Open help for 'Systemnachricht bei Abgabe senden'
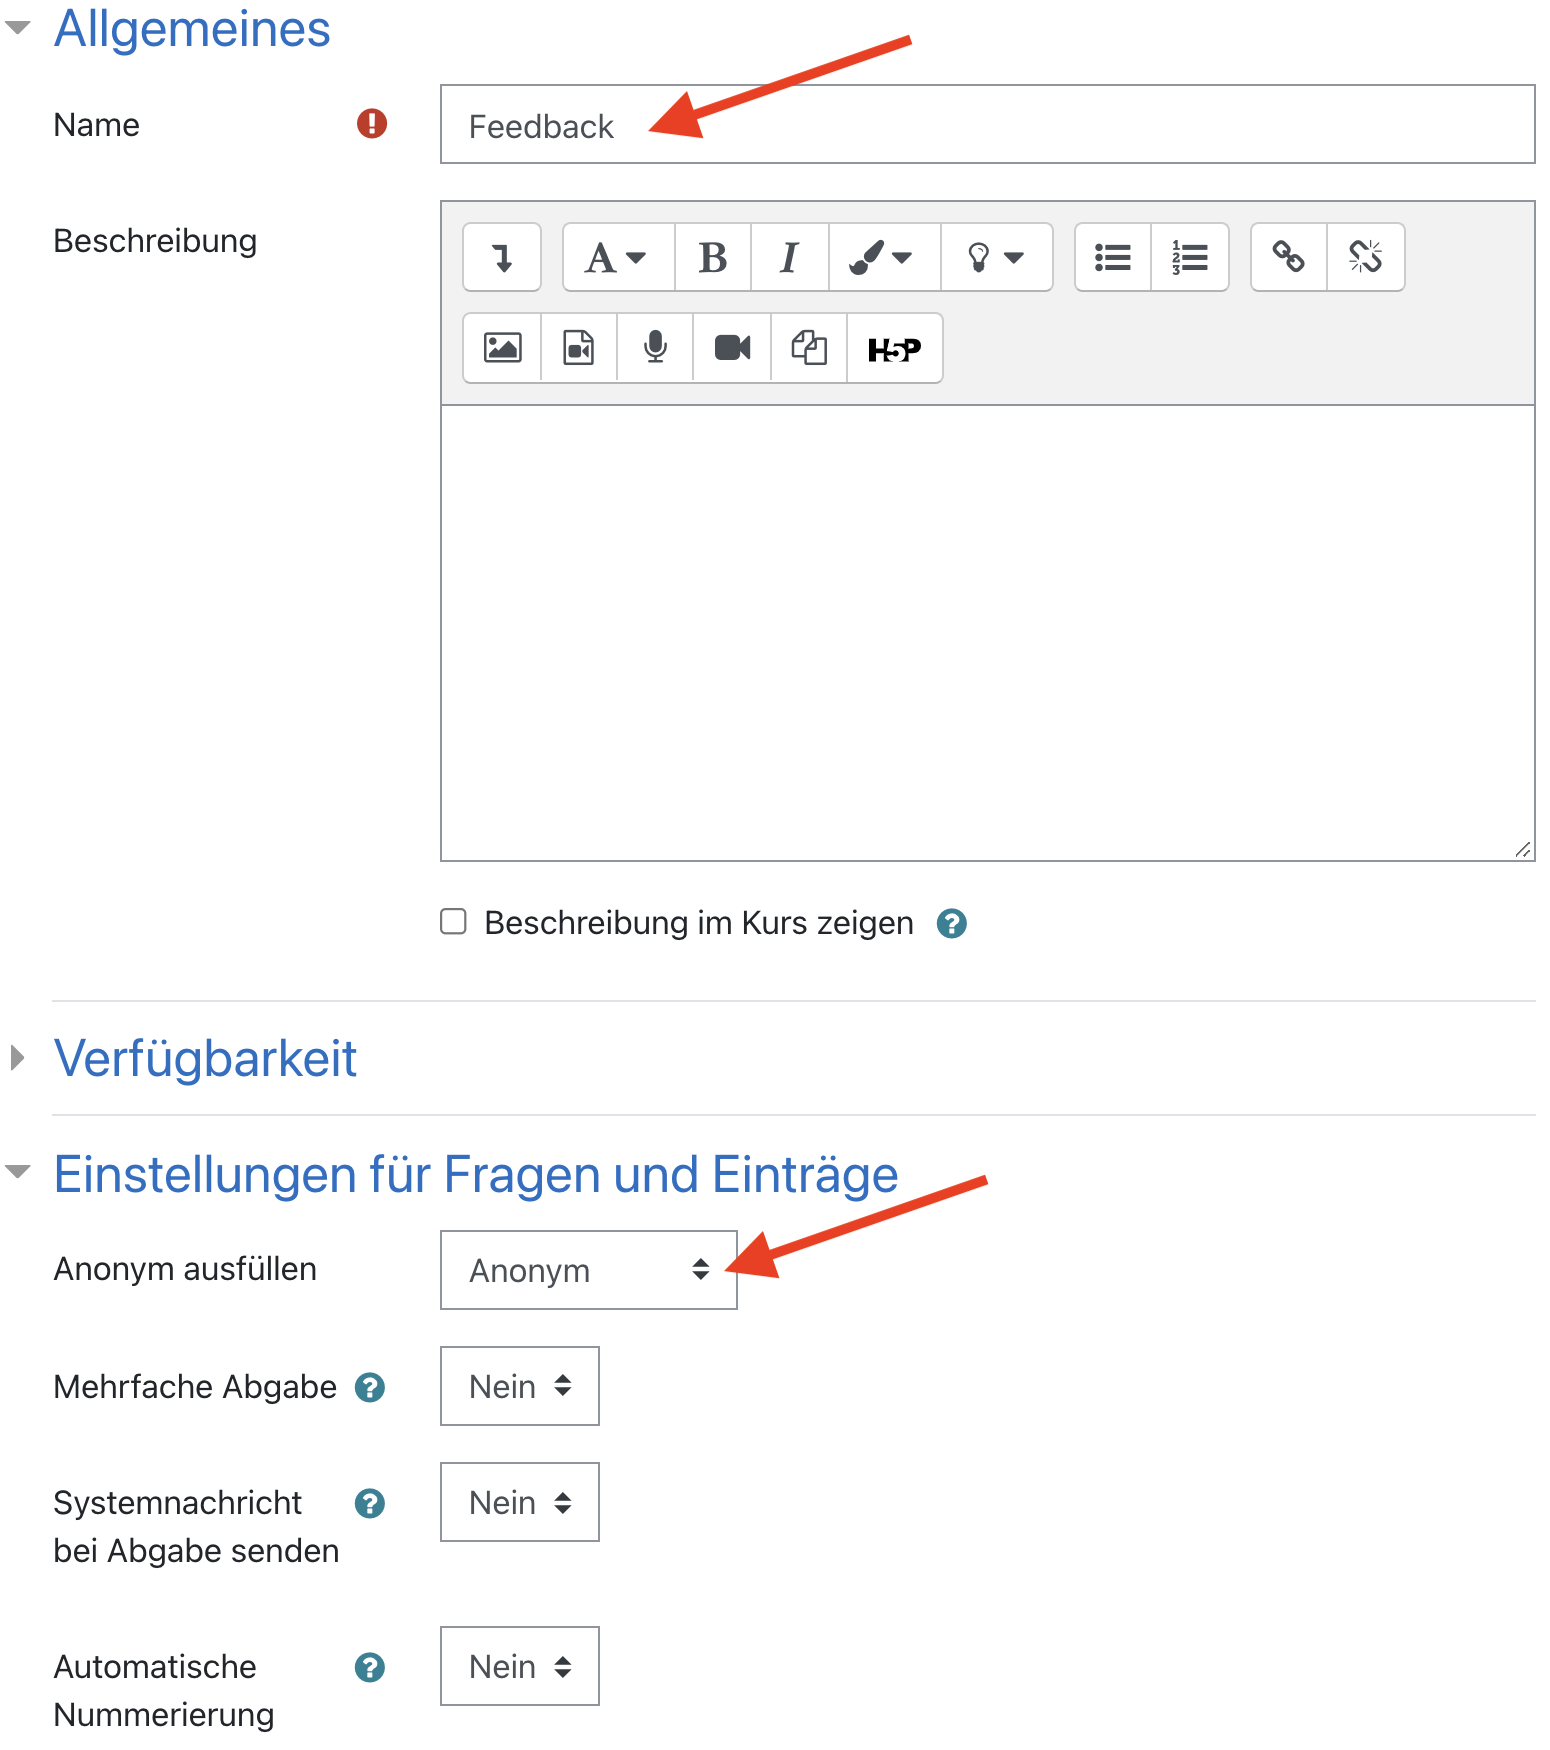Image resolution: width=1550 pixels, height=1750 pixels. point(370,1503)
